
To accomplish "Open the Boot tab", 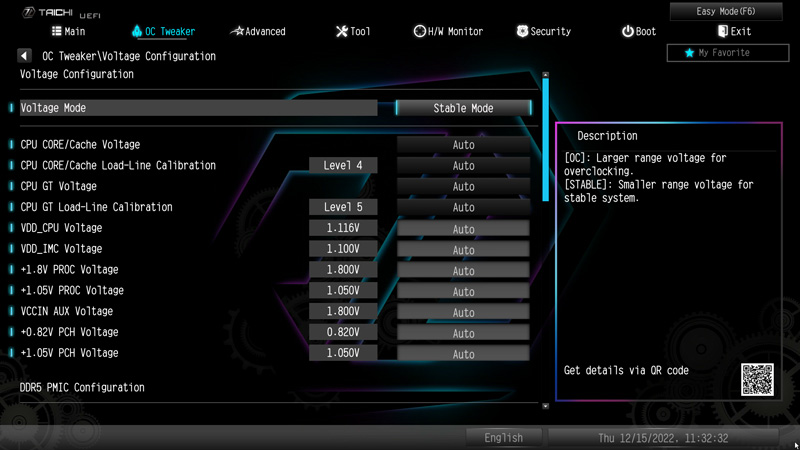I will coord(638,31).
